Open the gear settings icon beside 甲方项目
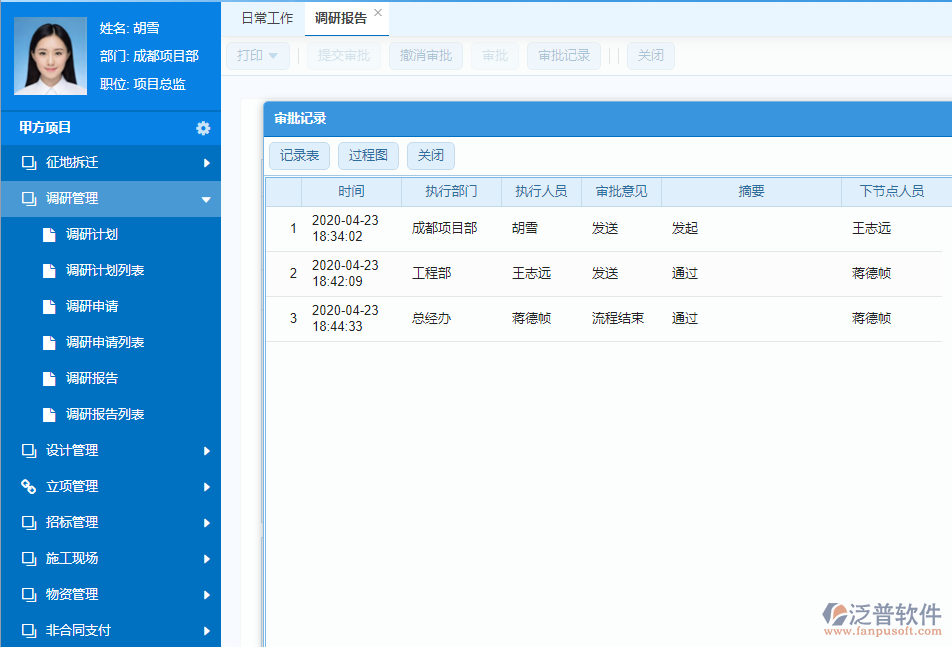This screenshot has width=952, height=647. pyautogui.click(x=203, y=128)
